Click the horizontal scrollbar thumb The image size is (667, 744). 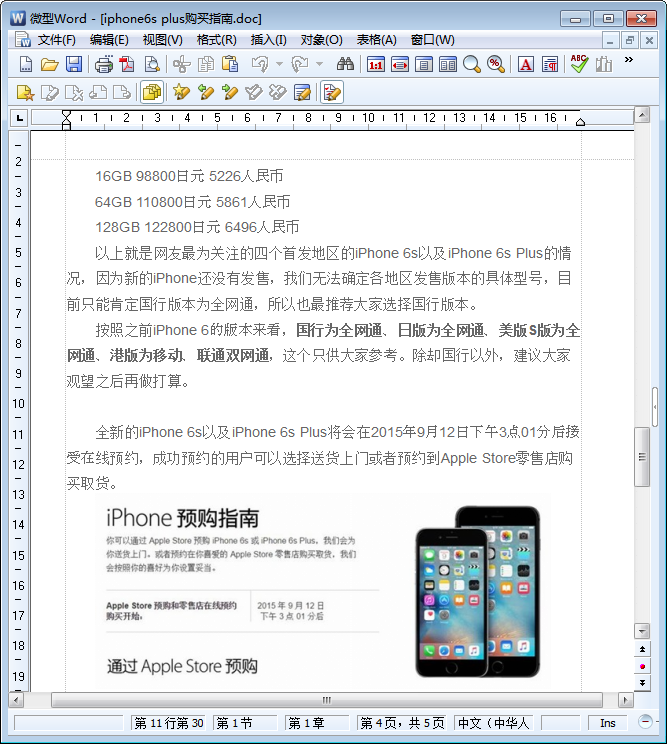click(327, 700)
